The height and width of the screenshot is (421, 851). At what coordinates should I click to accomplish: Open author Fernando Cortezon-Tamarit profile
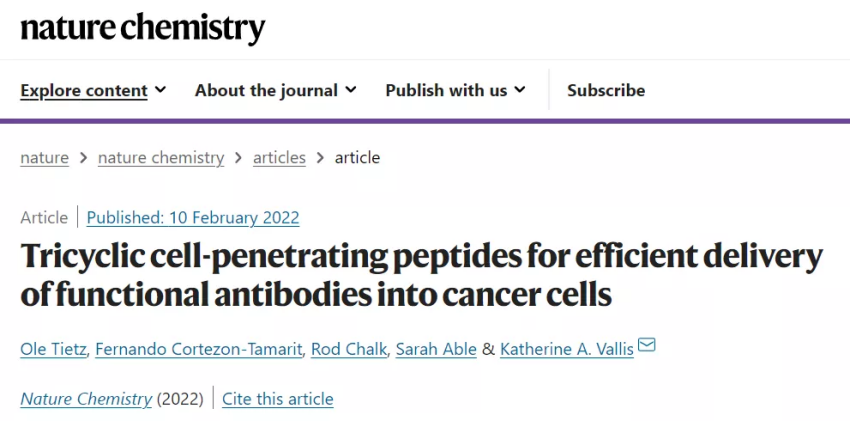click(199, 349)
